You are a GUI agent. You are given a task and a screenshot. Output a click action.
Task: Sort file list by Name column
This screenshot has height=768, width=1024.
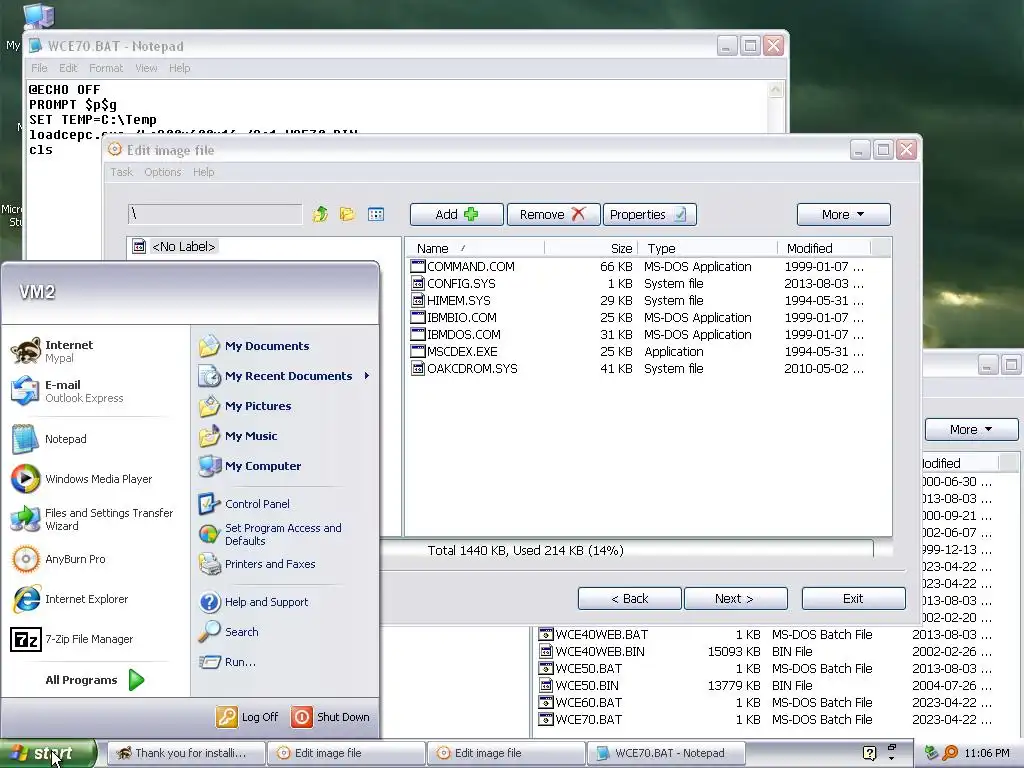coord(475,248)
